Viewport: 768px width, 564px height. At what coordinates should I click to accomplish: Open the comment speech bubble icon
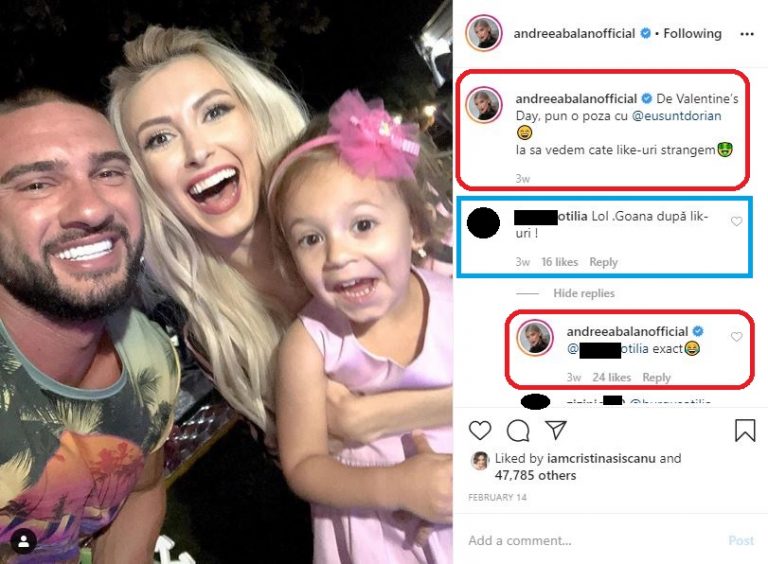tap(518, 431)
